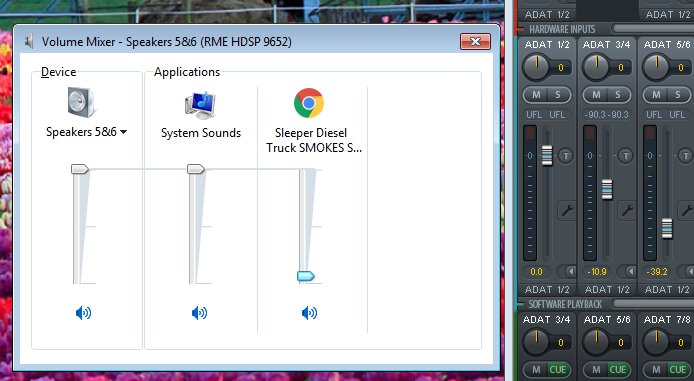Click Software Playback ADAT 5/6 channel name
The width and height of the screenshot is (694, 381).
point(607,319)
